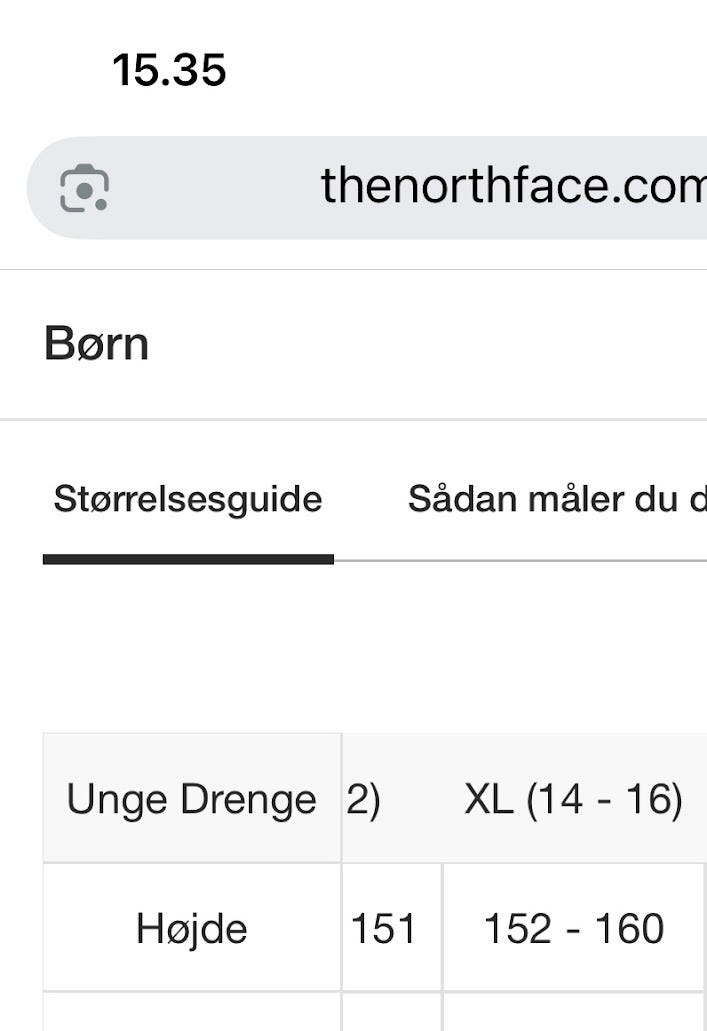Tap the black underline below Størrelsesguide
707x1031 pixels.
click(x=188, y=560)
